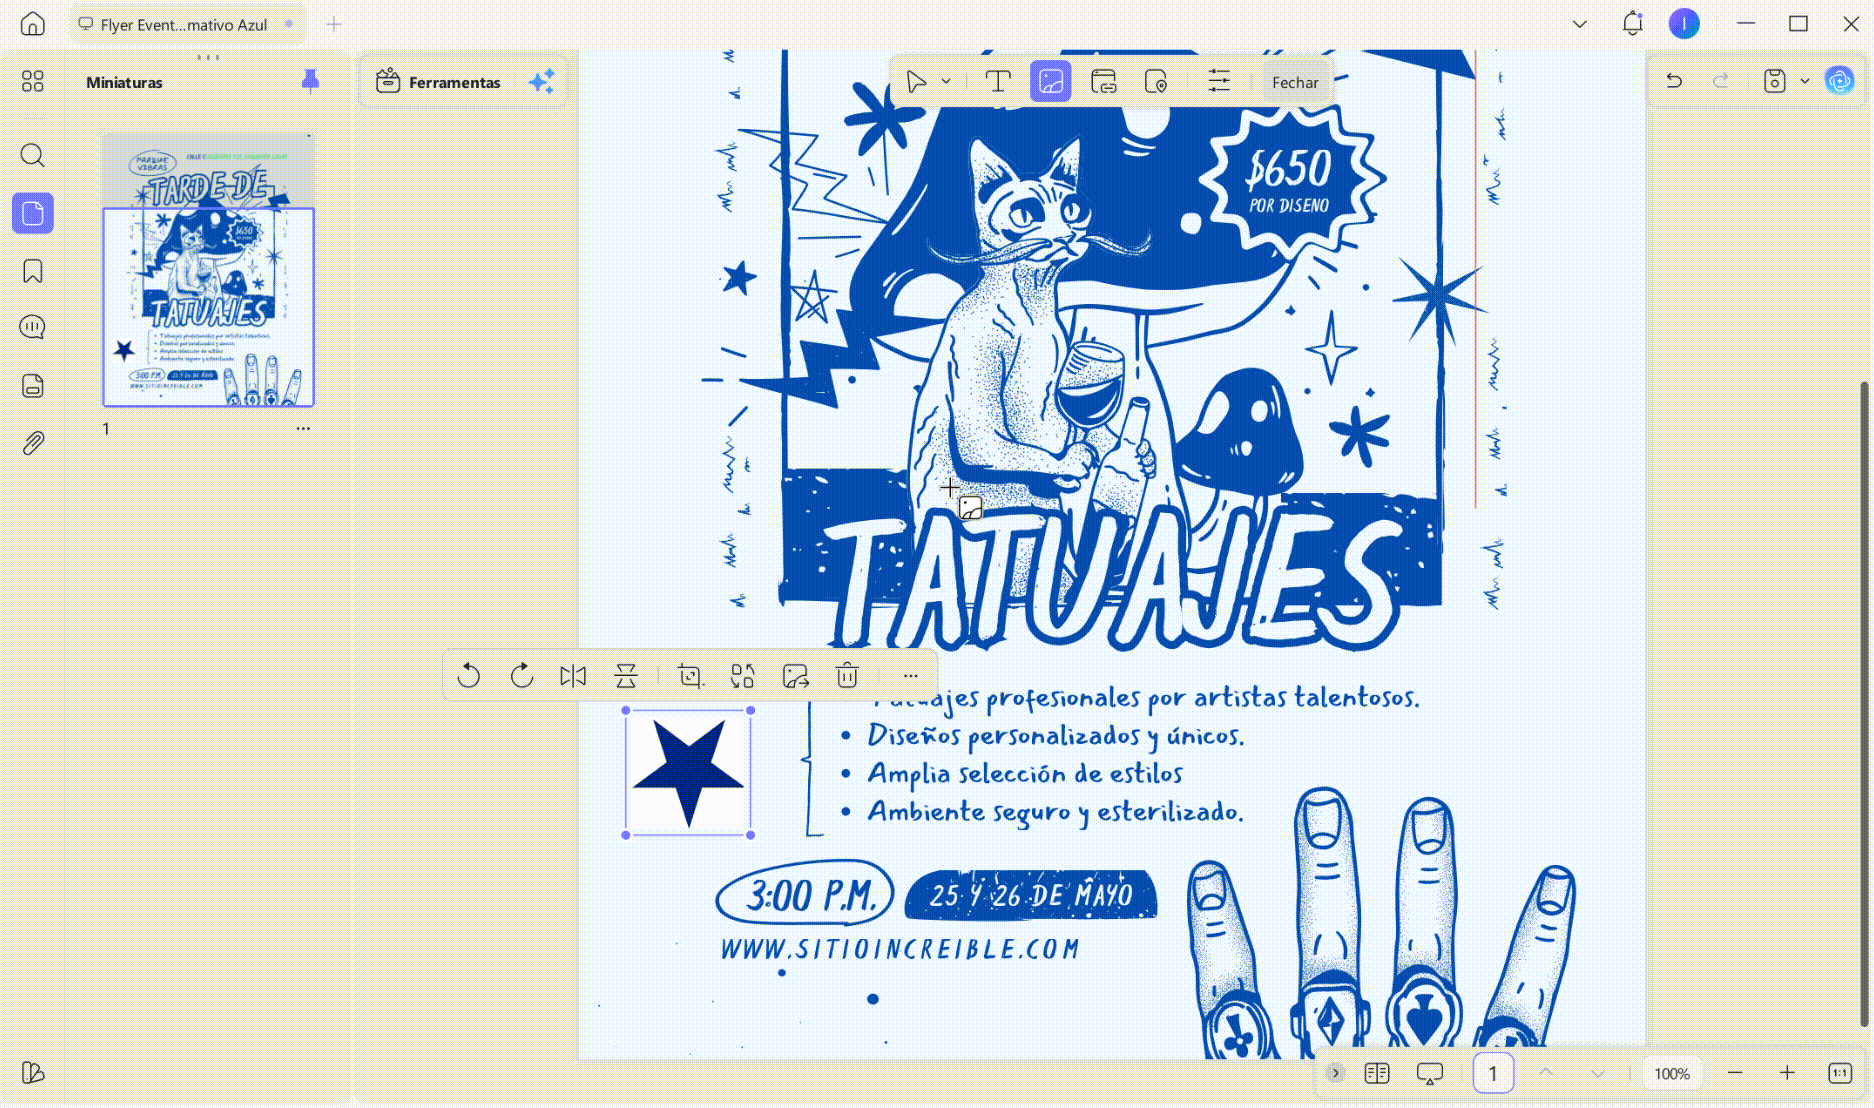
Task: Select the dark star image on page
Action: pyautogui.click(x=688, y=773)
